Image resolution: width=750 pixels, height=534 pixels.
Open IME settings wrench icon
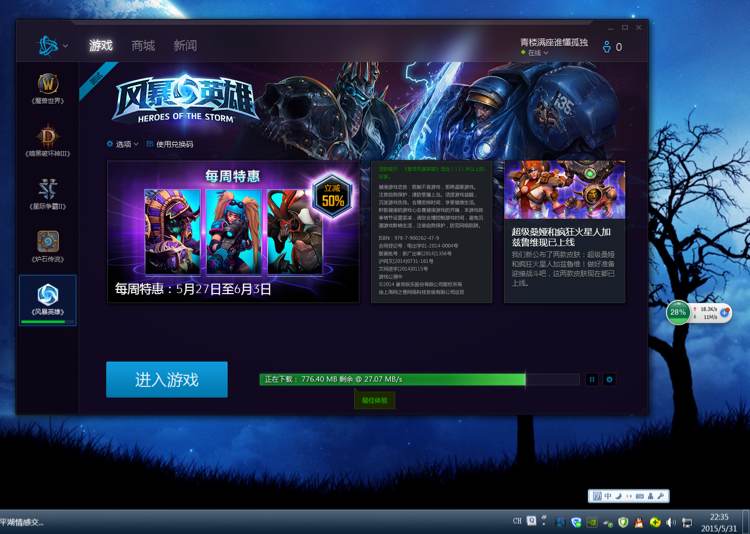pyautogui.click(x=661, y=496)
